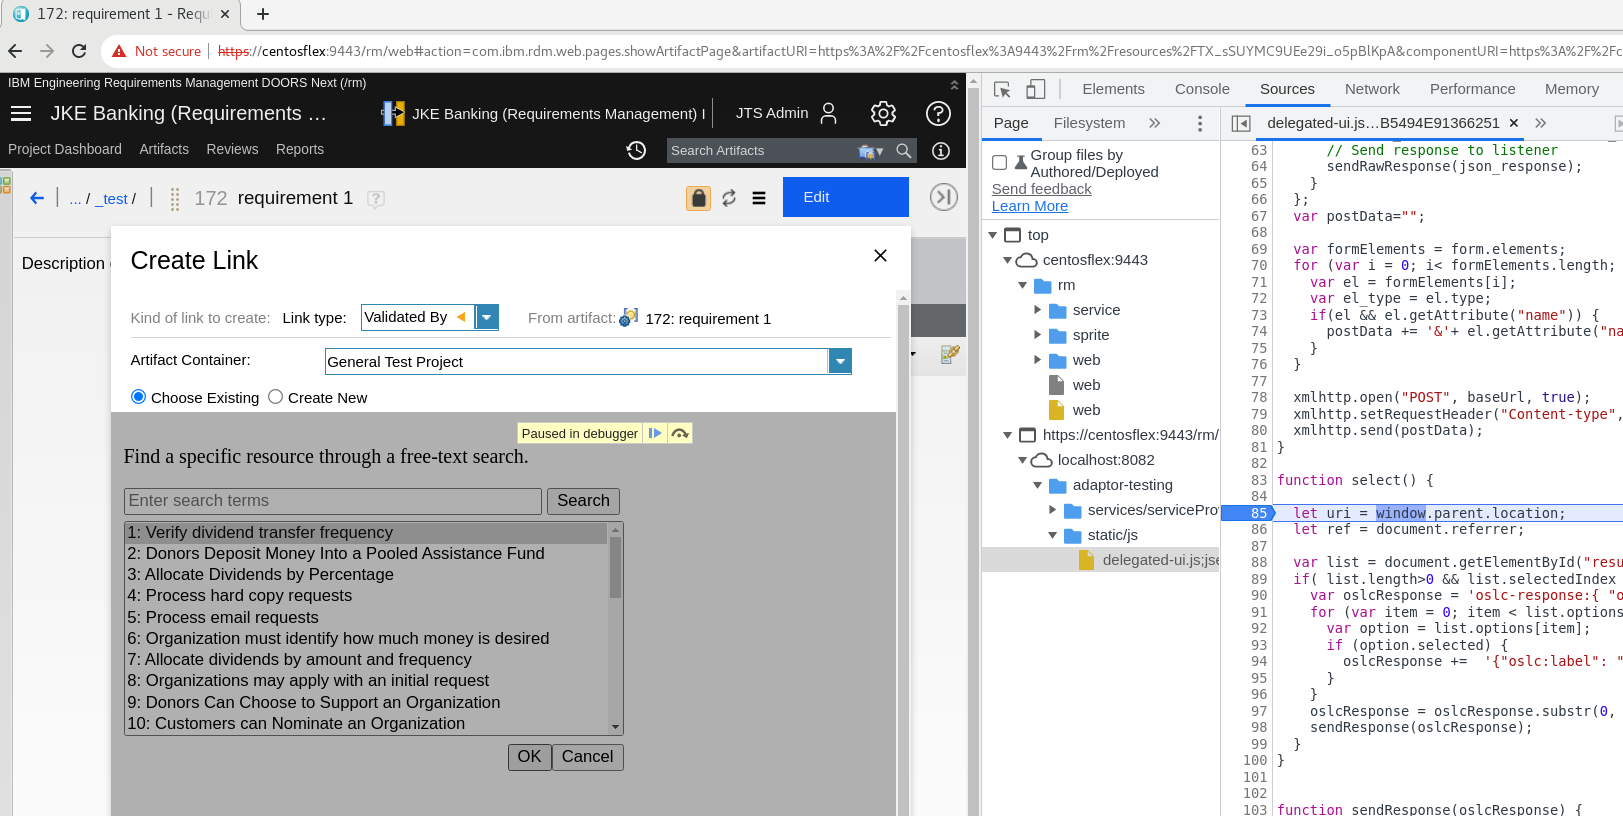Switch to DevTools Elements tab
This screenshot has width=1623, height=816.
point(1113,89)
